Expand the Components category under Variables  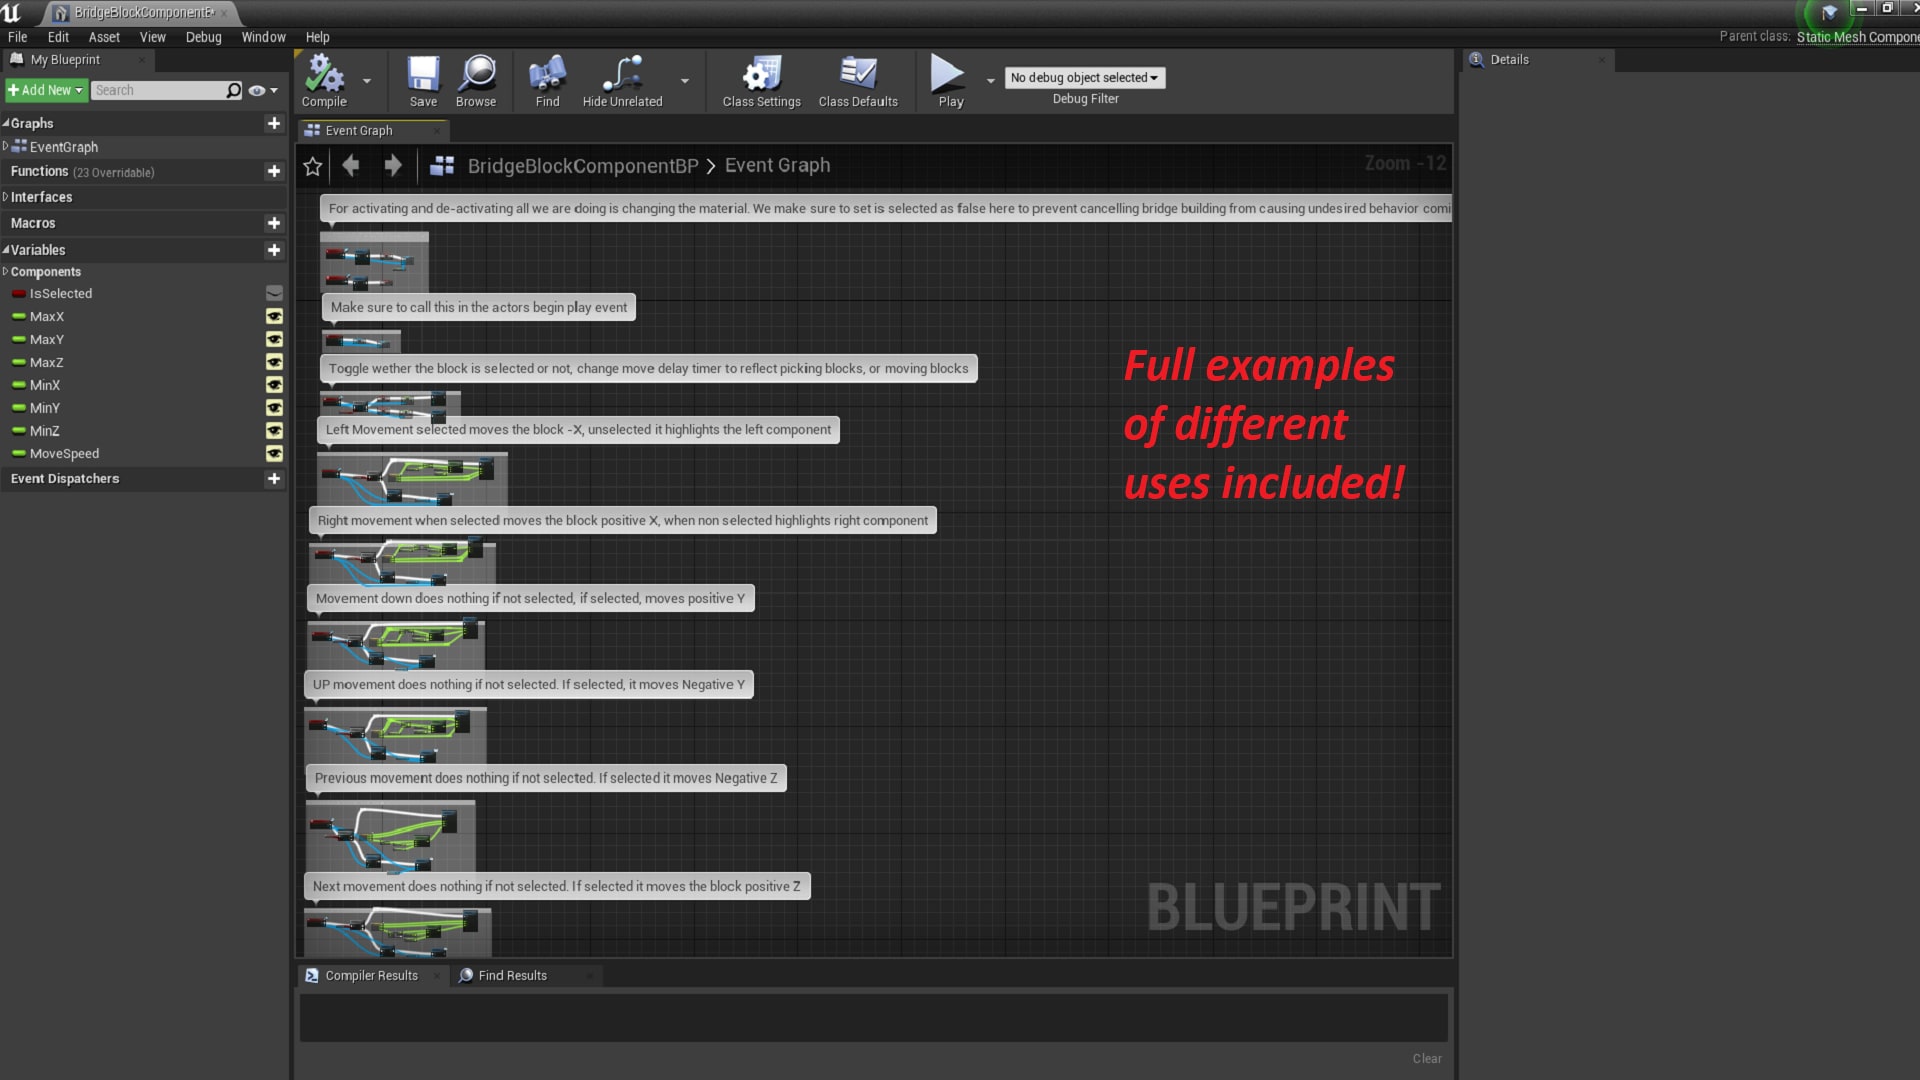coord(5,271)
